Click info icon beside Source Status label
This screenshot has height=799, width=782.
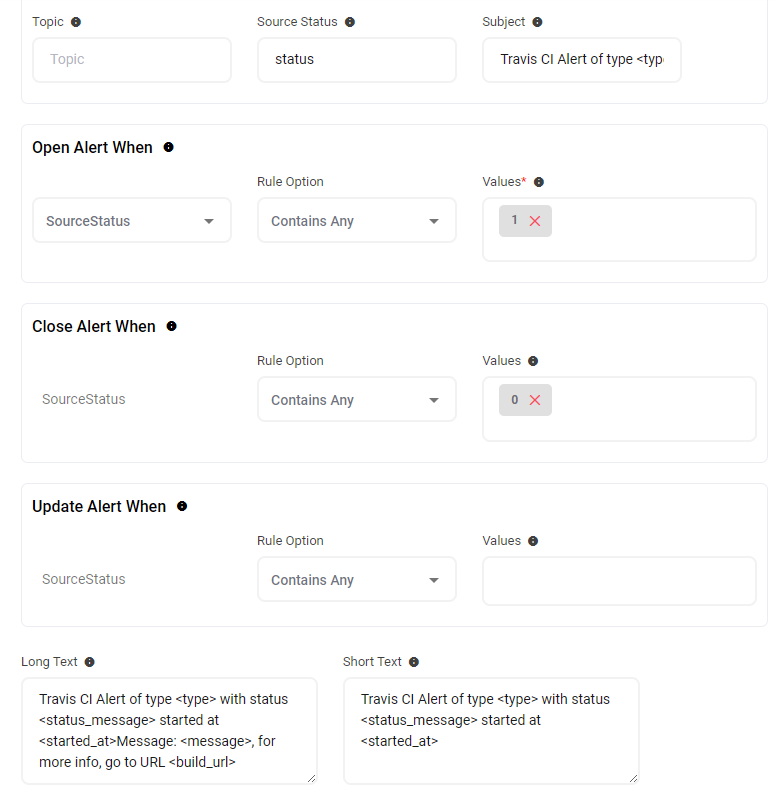pyautogui.click(x=350, y=22)
